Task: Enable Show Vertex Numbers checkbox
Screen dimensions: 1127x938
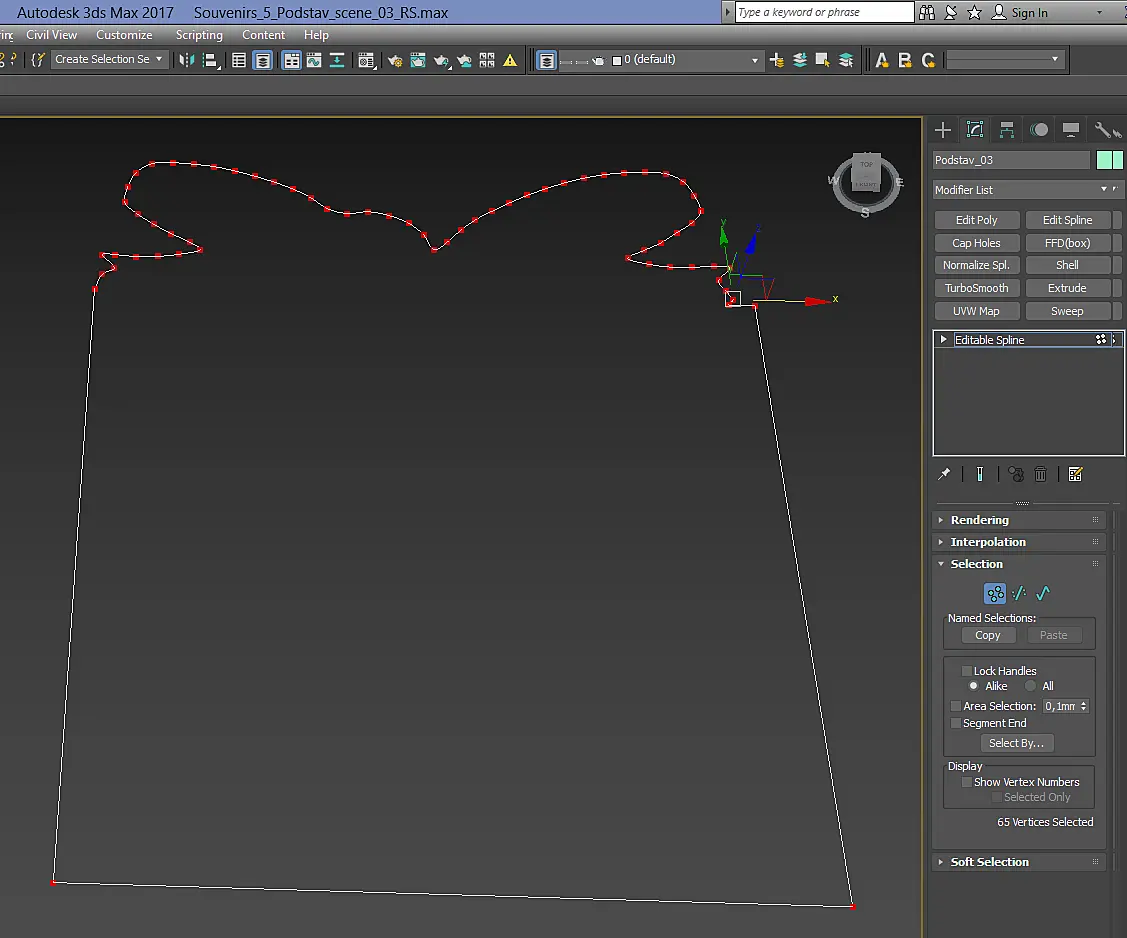Action: pyautogui.click(x=967, y=782)
